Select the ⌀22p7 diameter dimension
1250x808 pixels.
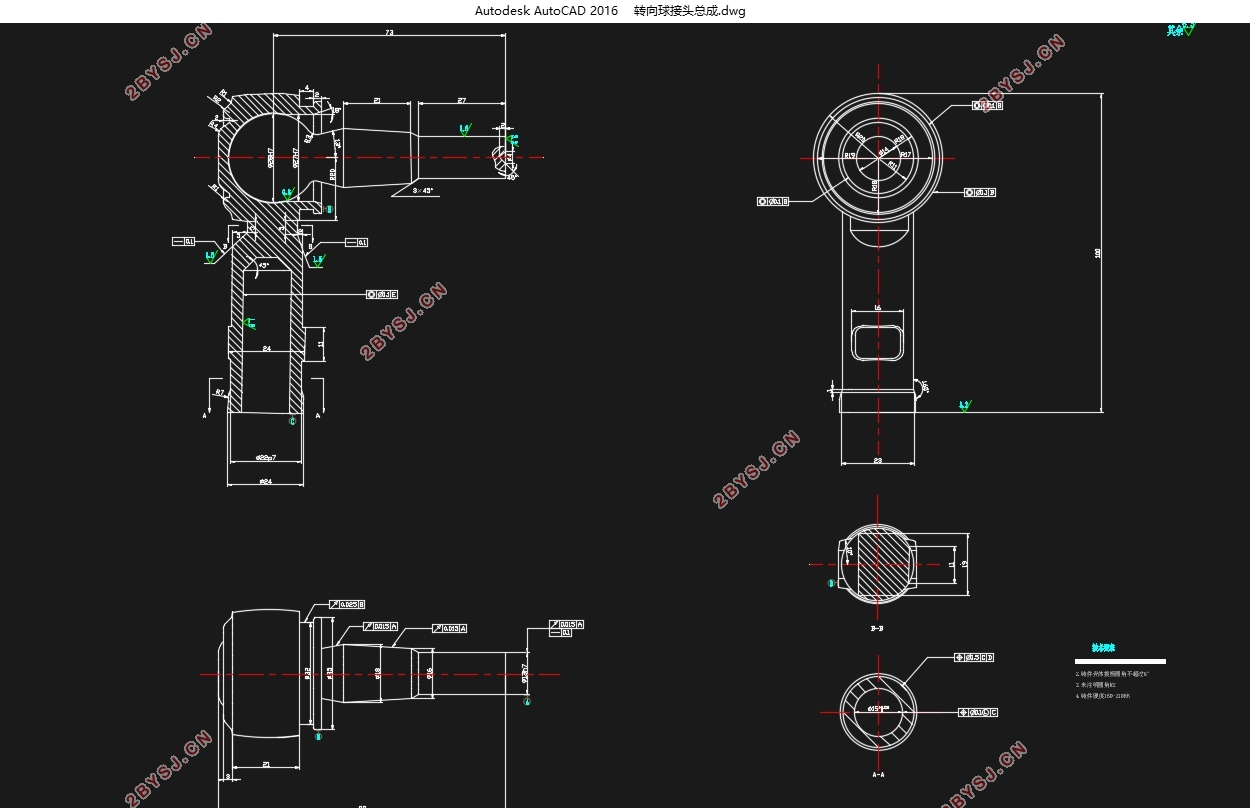point(265,457)
